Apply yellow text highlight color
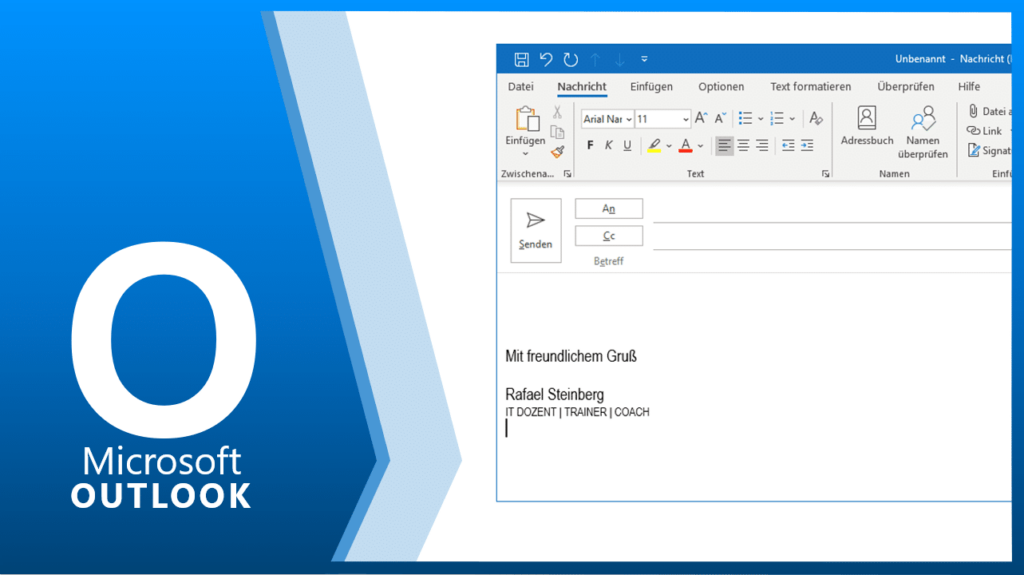The image size is (1024, 575). [x=654, y=145]
